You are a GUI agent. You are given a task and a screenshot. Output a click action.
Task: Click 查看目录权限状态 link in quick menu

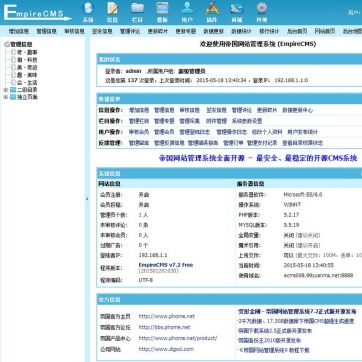point(303,143)
